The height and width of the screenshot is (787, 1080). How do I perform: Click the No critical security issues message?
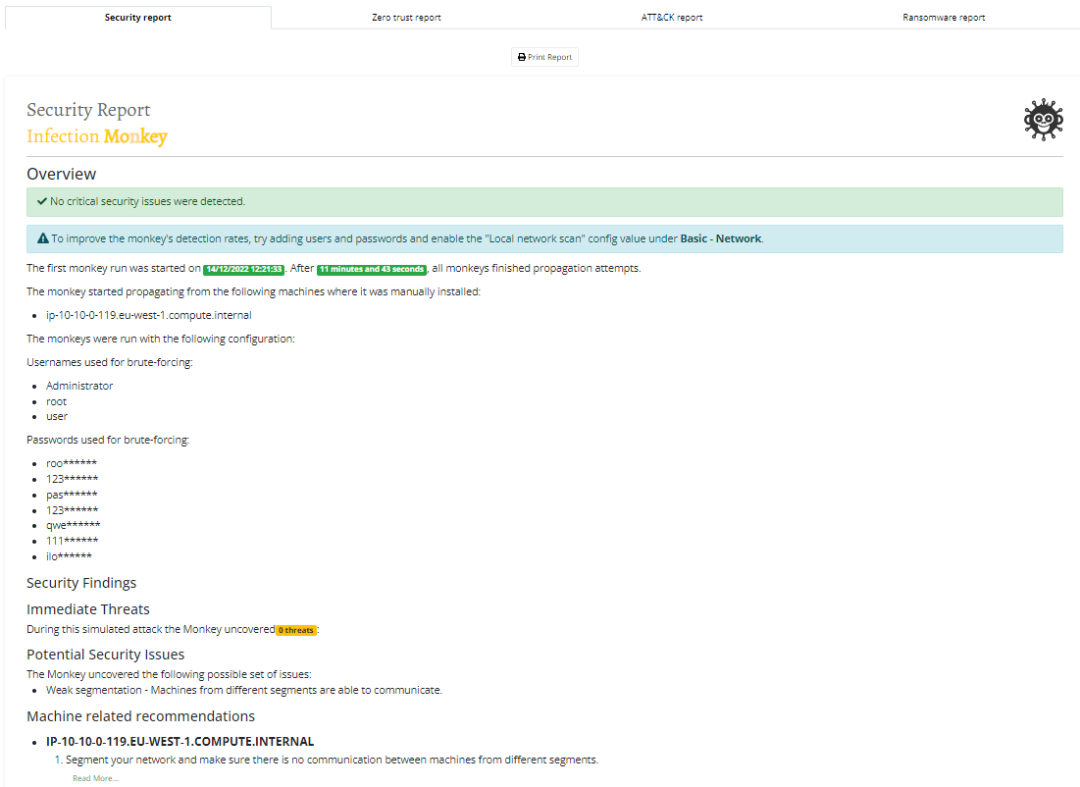[147, 201]
